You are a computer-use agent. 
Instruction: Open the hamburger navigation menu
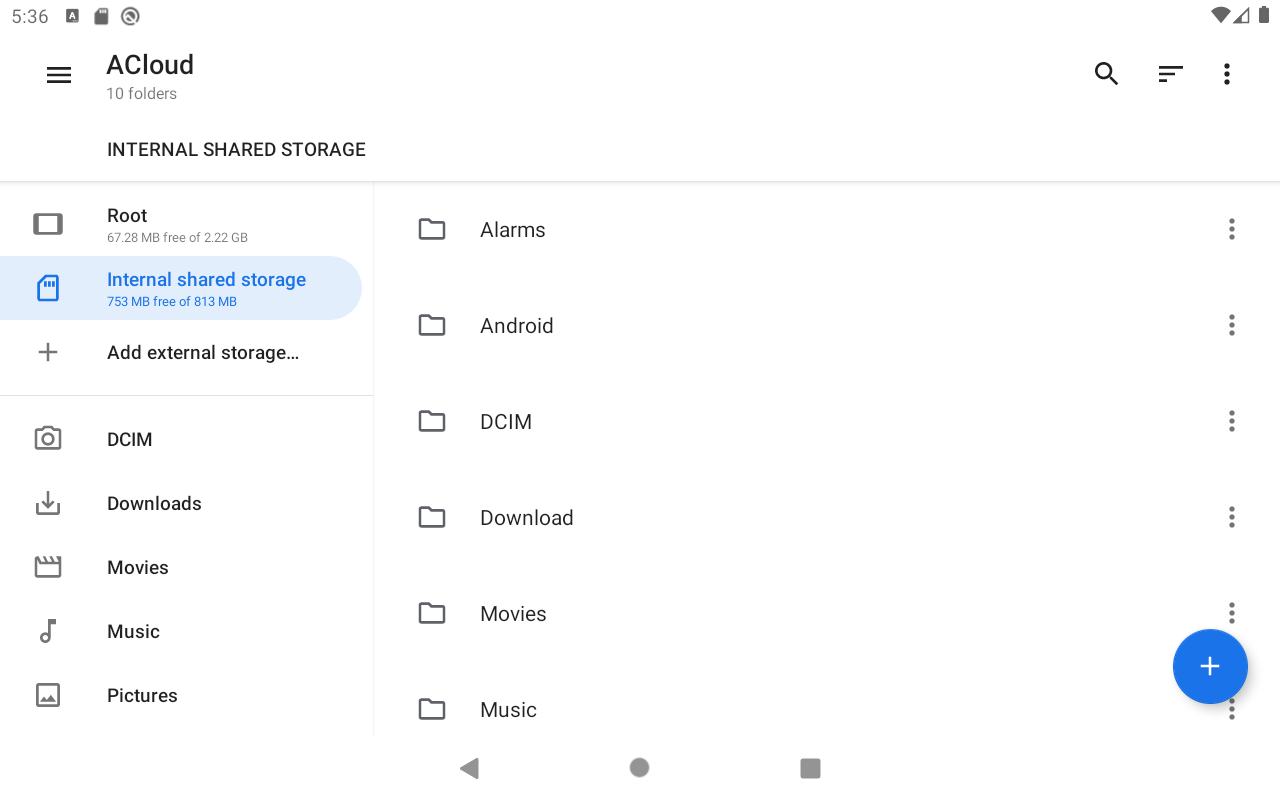tap(59, 75)
